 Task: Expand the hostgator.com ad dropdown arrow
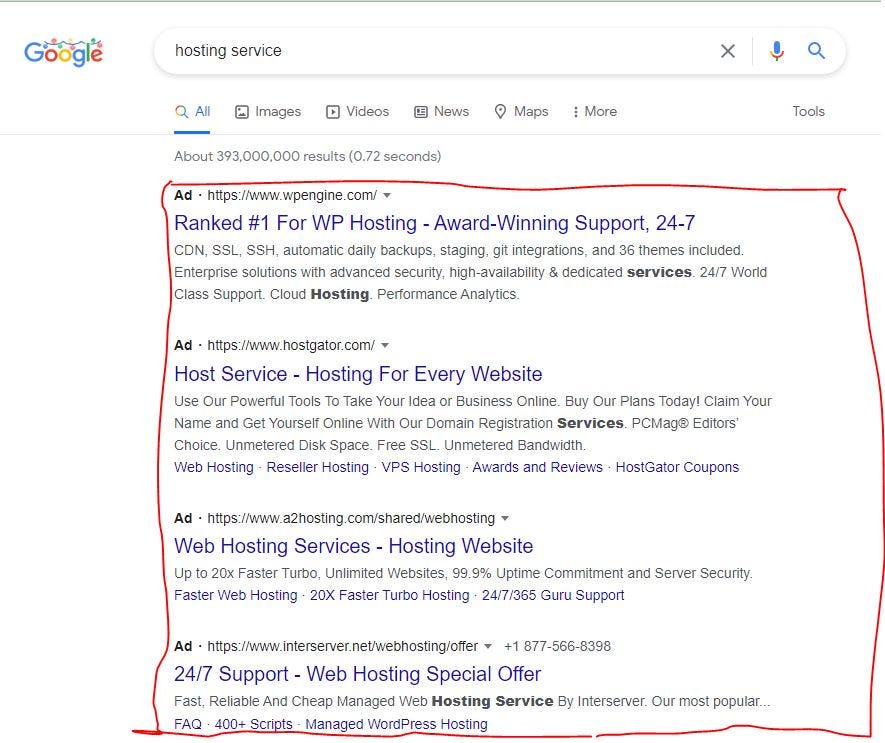tap(385, 346)
